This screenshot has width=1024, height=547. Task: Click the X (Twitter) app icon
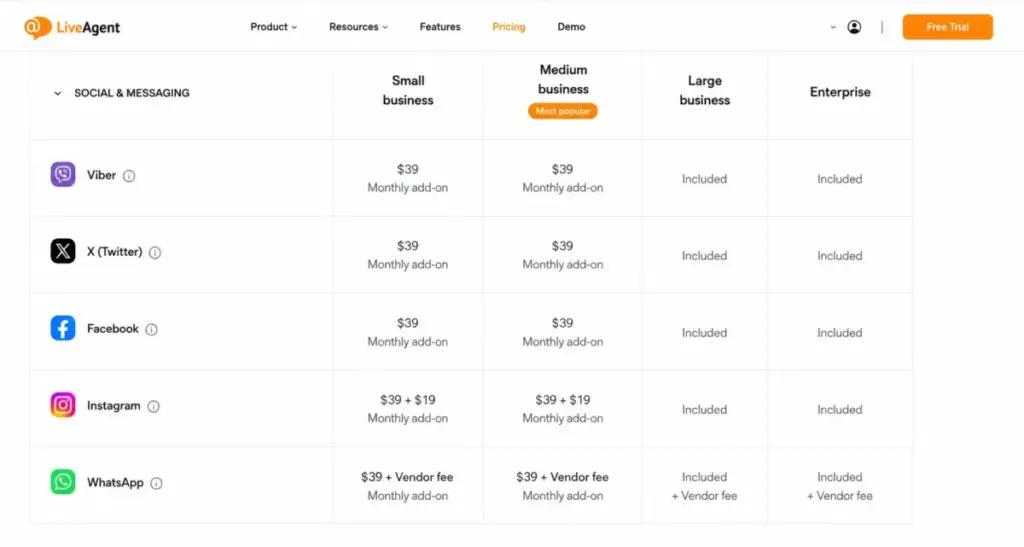(x=63, y=251)
